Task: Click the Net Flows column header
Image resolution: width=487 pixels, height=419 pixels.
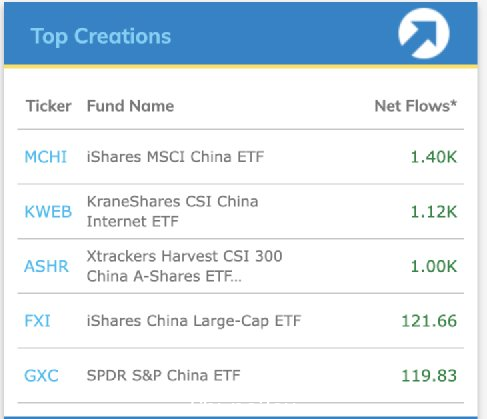Action: pyautogui.click(x=416, y=106)
